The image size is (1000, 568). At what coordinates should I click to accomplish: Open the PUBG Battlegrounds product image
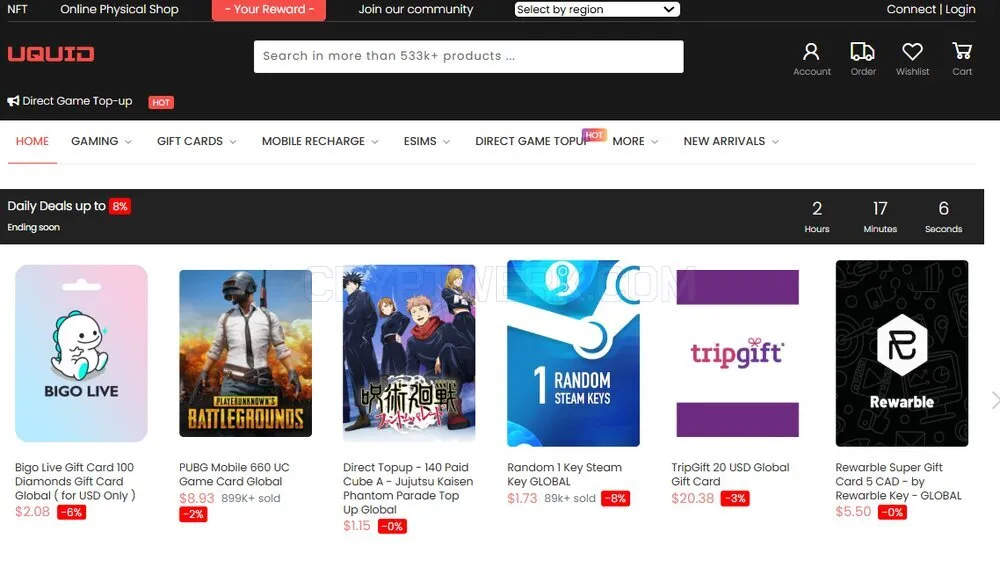click(246, 353)
